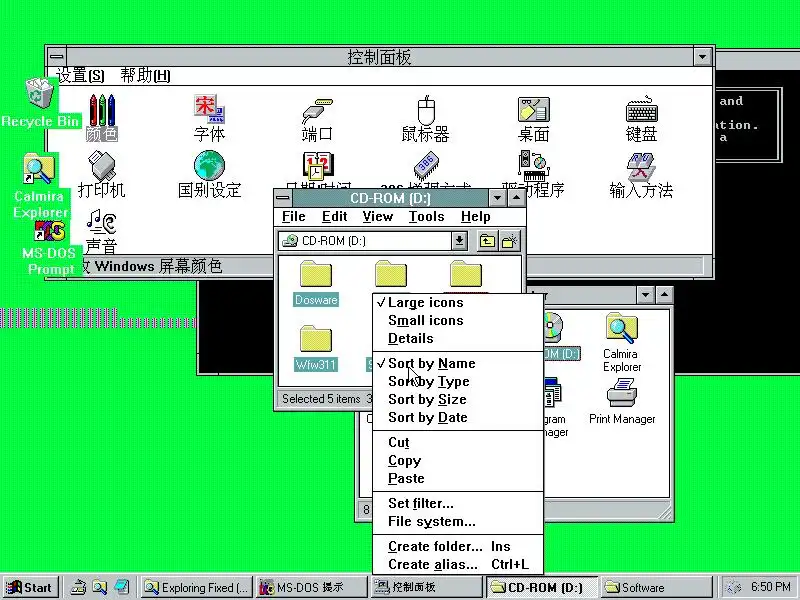Viewport: 800px width, 600px height.
Task: Choose Create folder... from context menu
Action: point(458,546)
